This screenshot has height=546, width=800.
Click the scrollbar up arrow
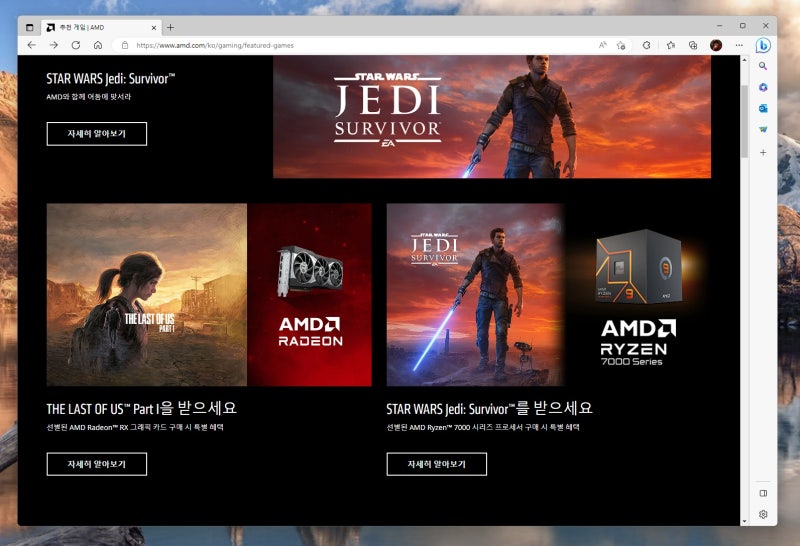(x=744, y=60)
